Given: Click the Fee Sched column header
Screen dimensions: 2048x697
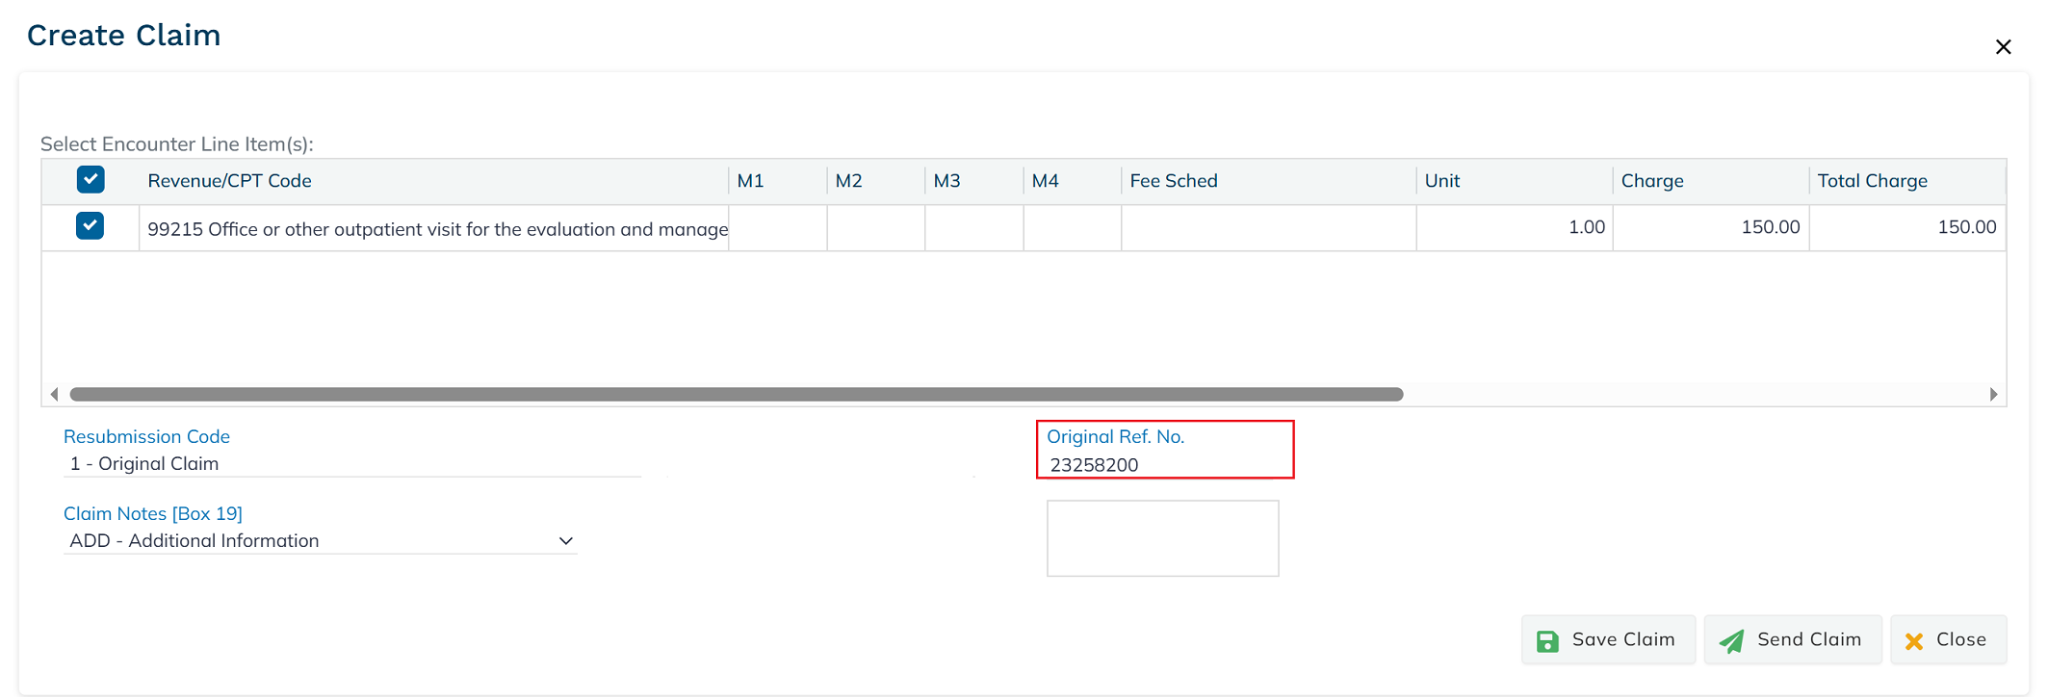Looking at the screenshot, I should pyautogui.click(x=1173, y=181).
